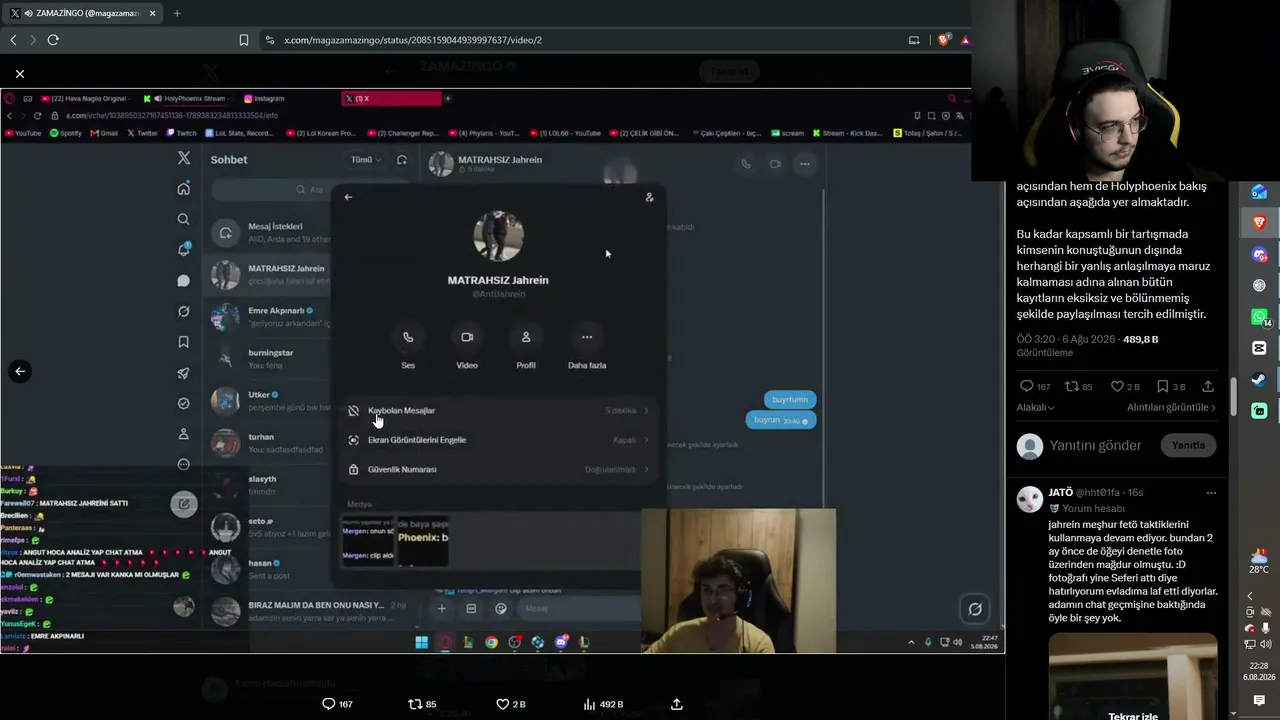
Task: Open Brave from the taskbar
Action: [x=1259, y=222]
